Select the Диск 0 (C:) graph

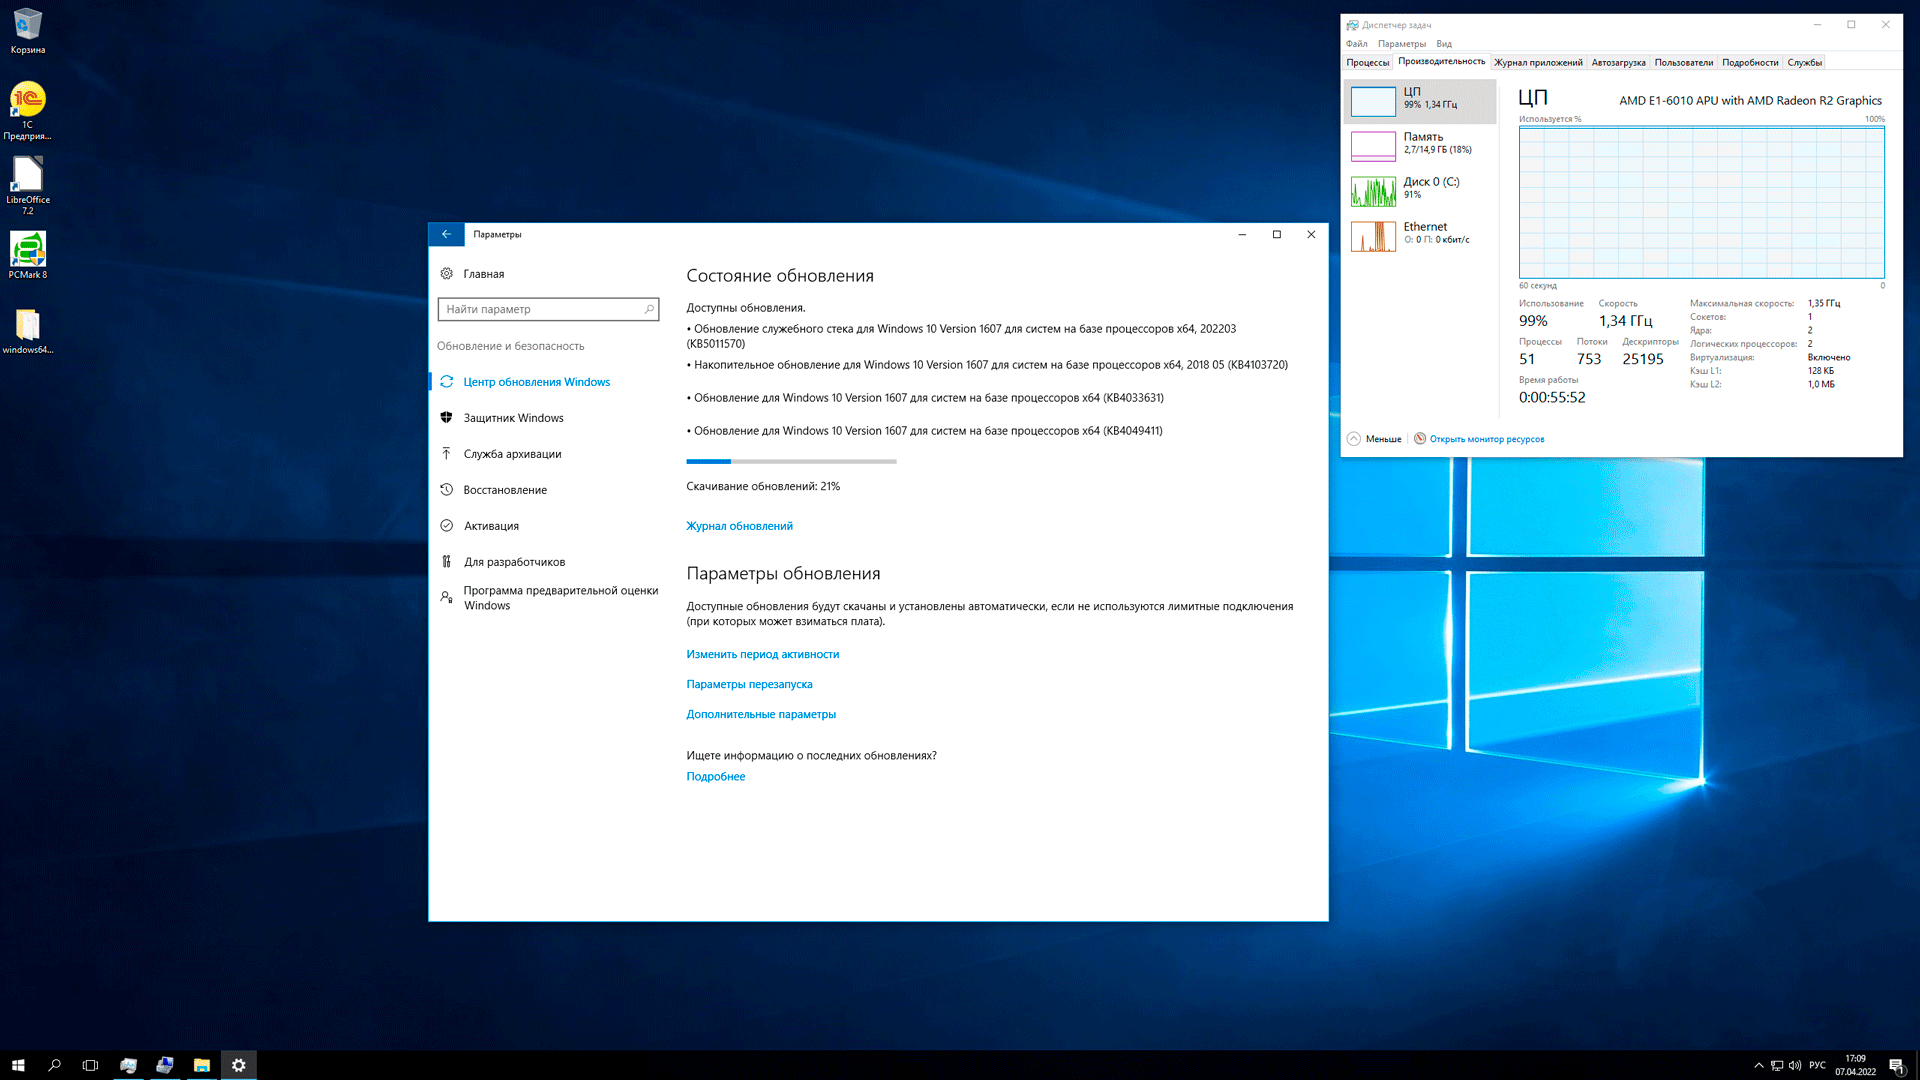pos(1373,191)
